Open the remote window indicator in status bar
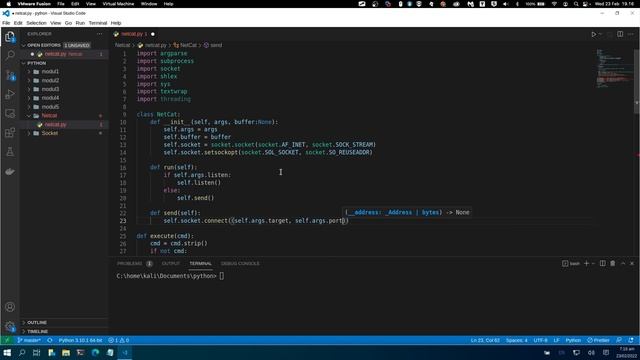This screenshot has height=360, width=640. pyautogui.click(x=7, y=340)
